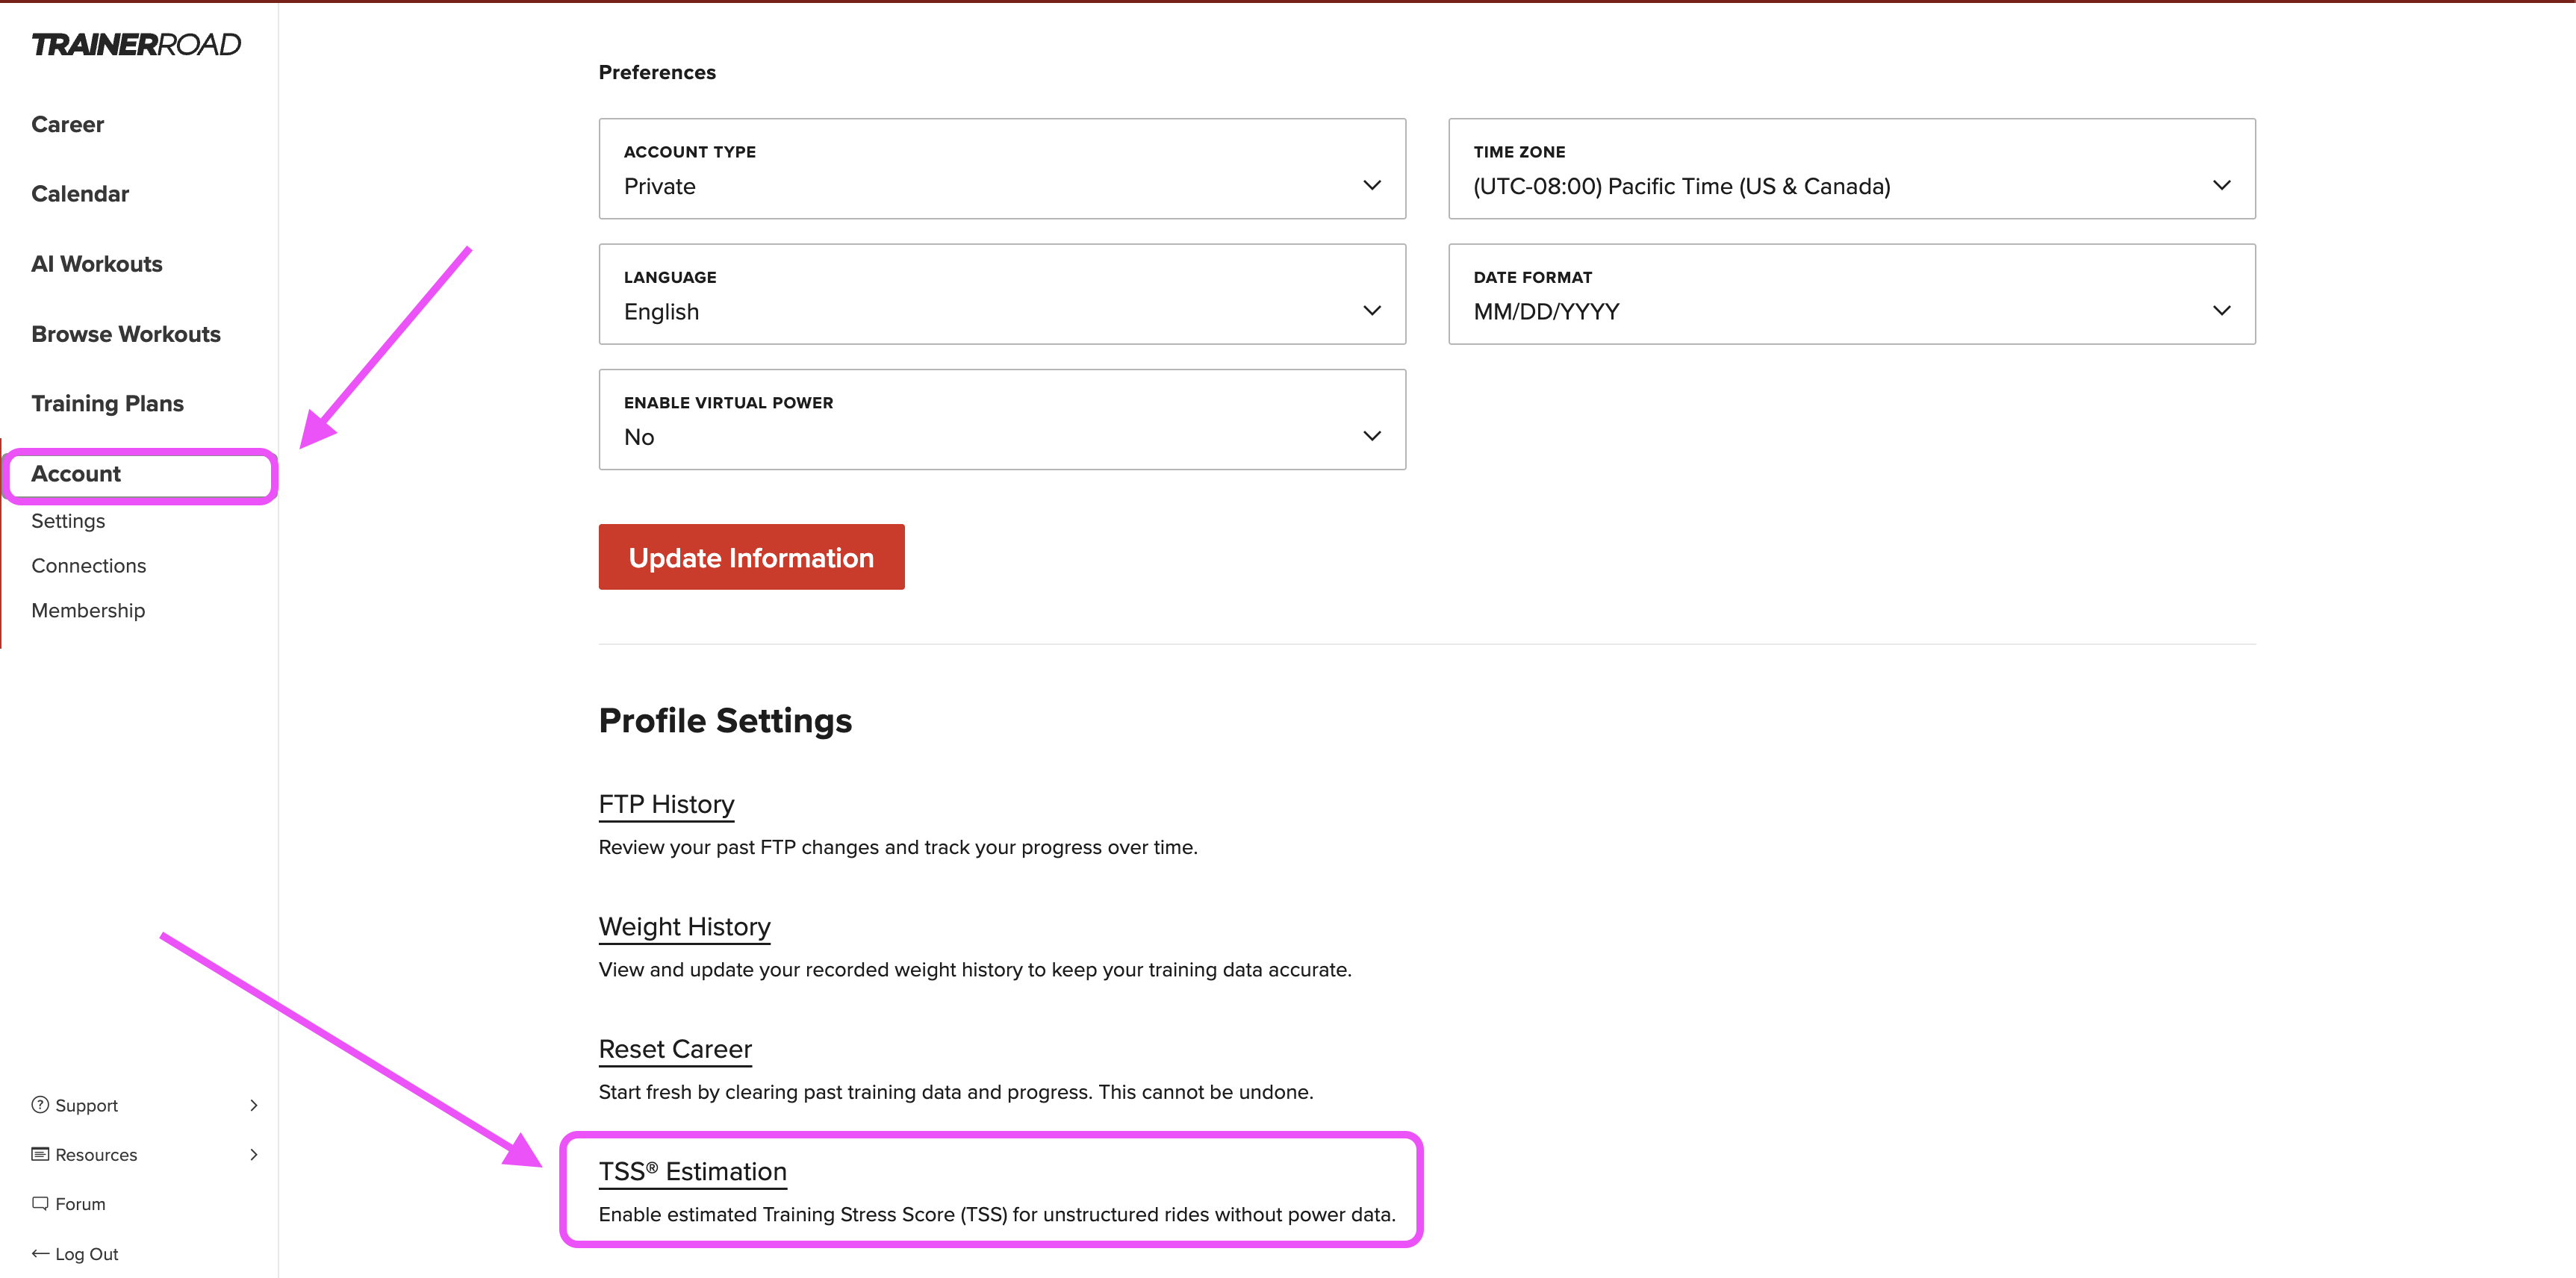Viewport: 2576px width, 1278px height.
Task: Expand the Support submenu chevron
Action: pos(254,1105)
